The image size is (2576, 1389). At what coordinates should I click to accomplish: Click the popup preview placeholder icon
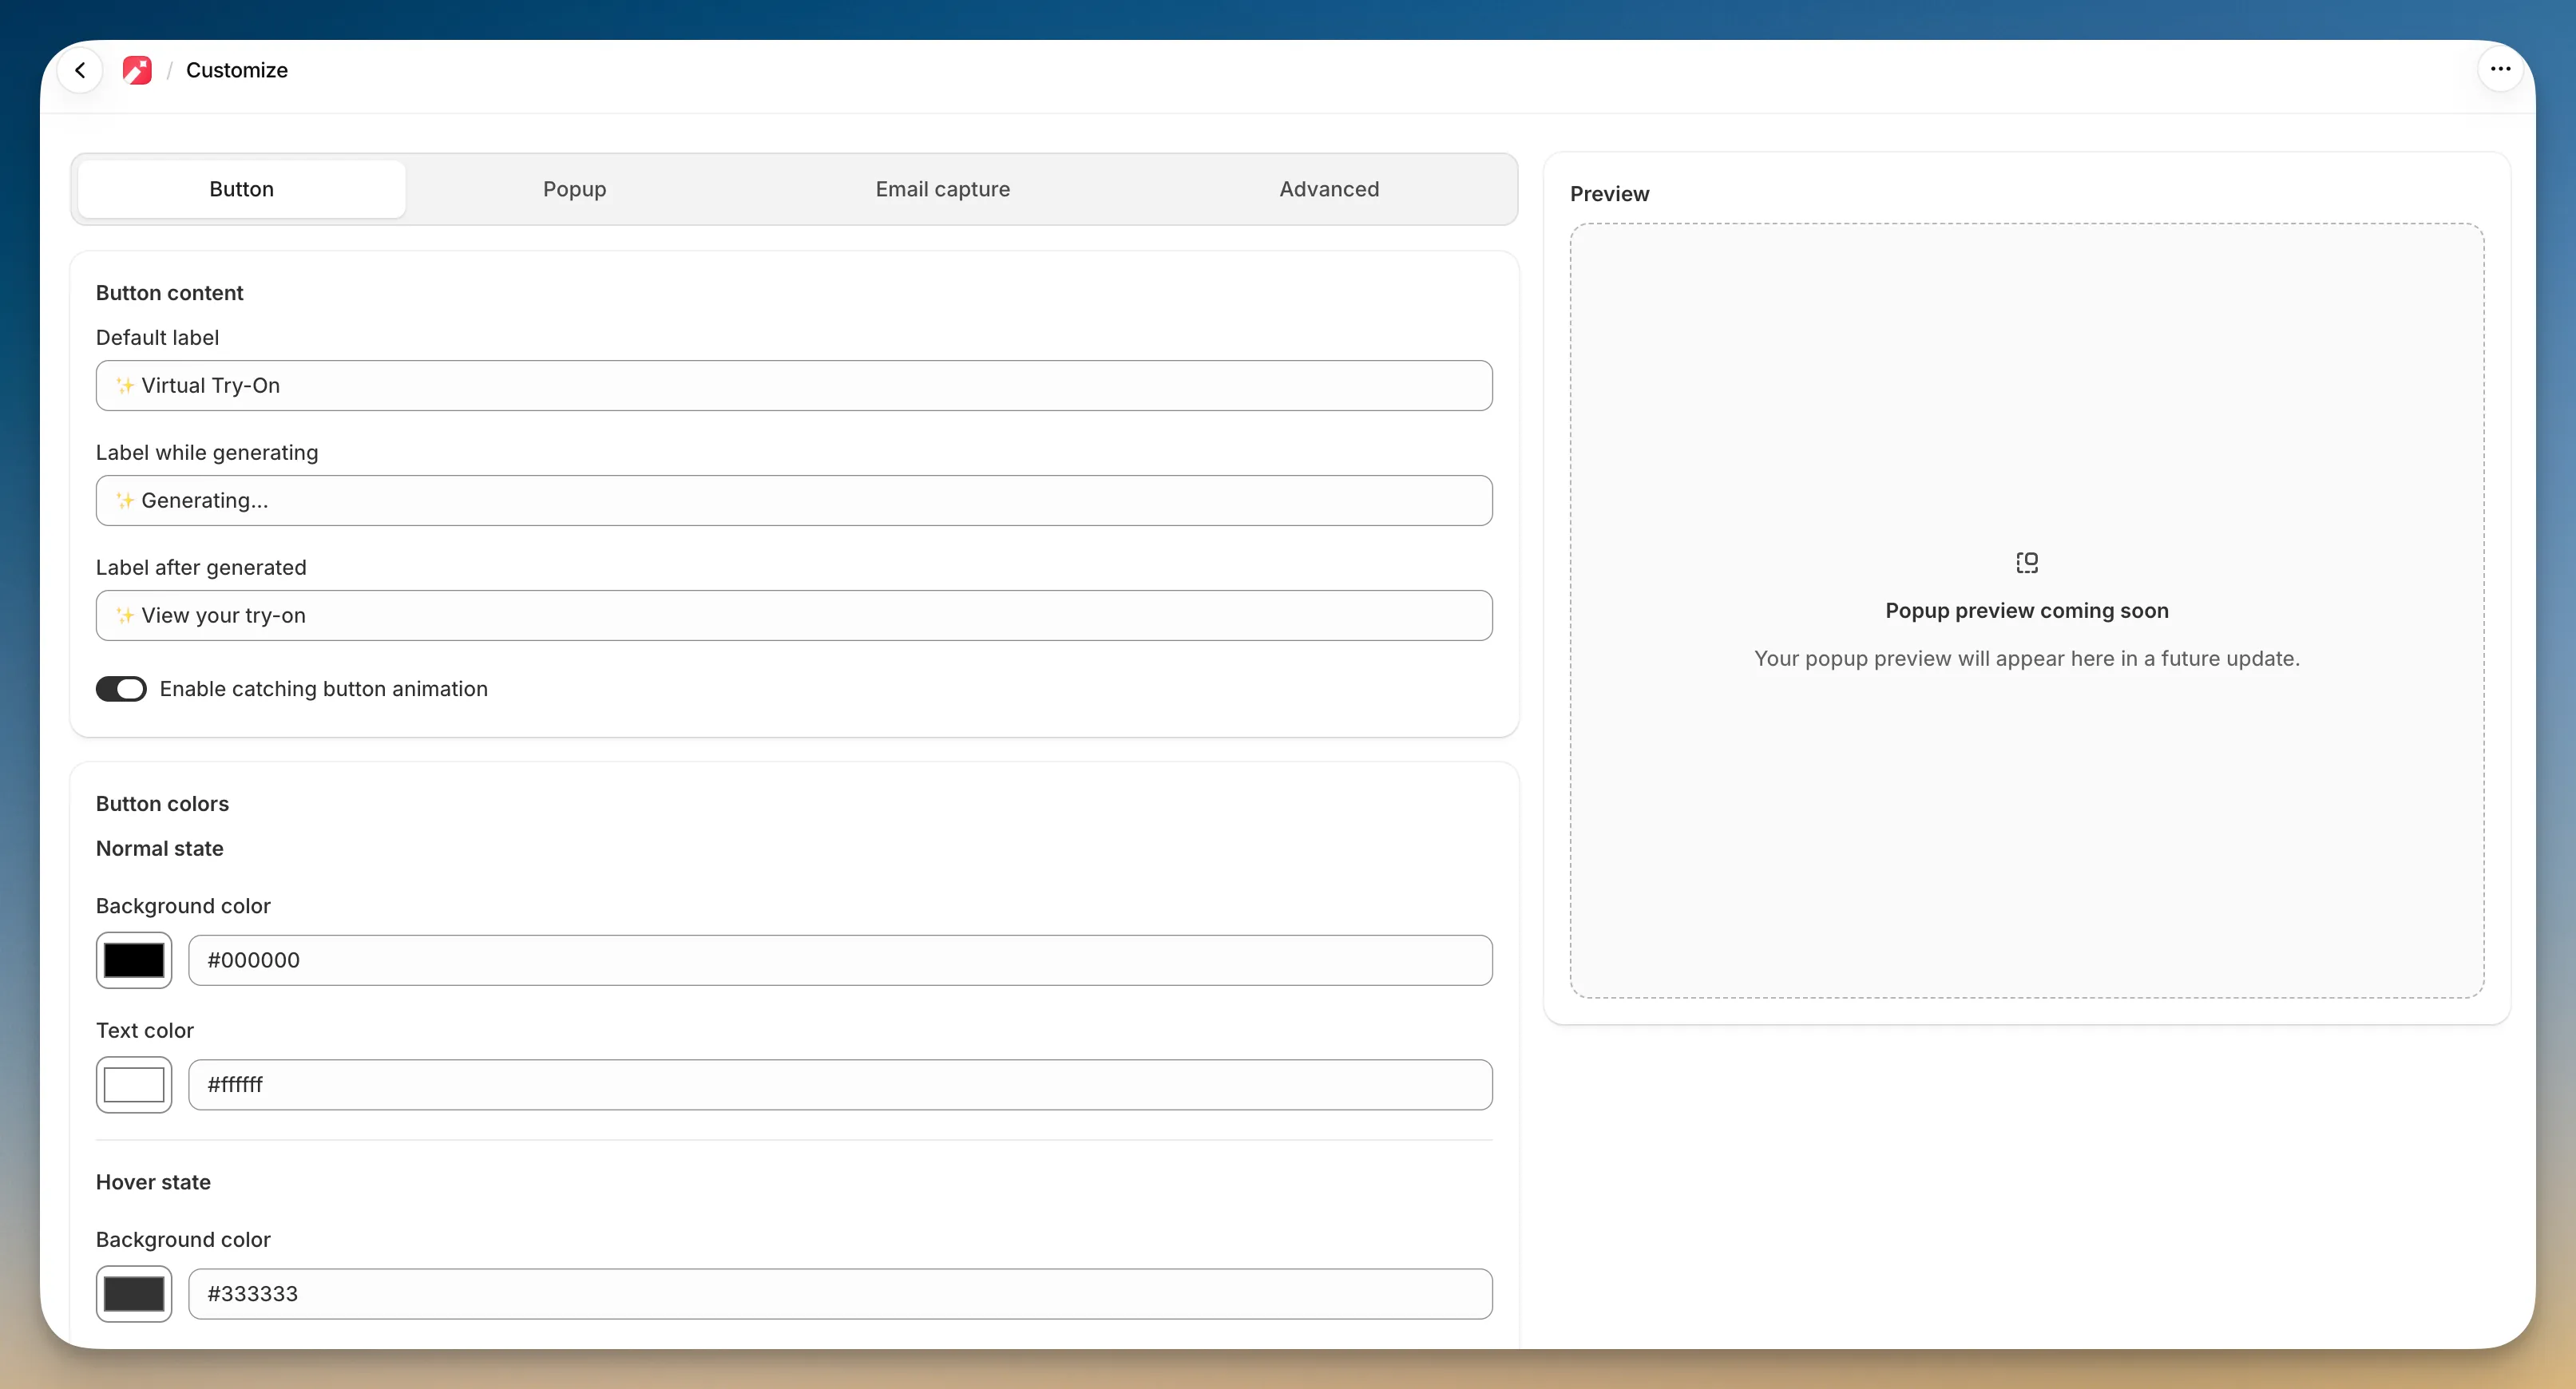2026,563
